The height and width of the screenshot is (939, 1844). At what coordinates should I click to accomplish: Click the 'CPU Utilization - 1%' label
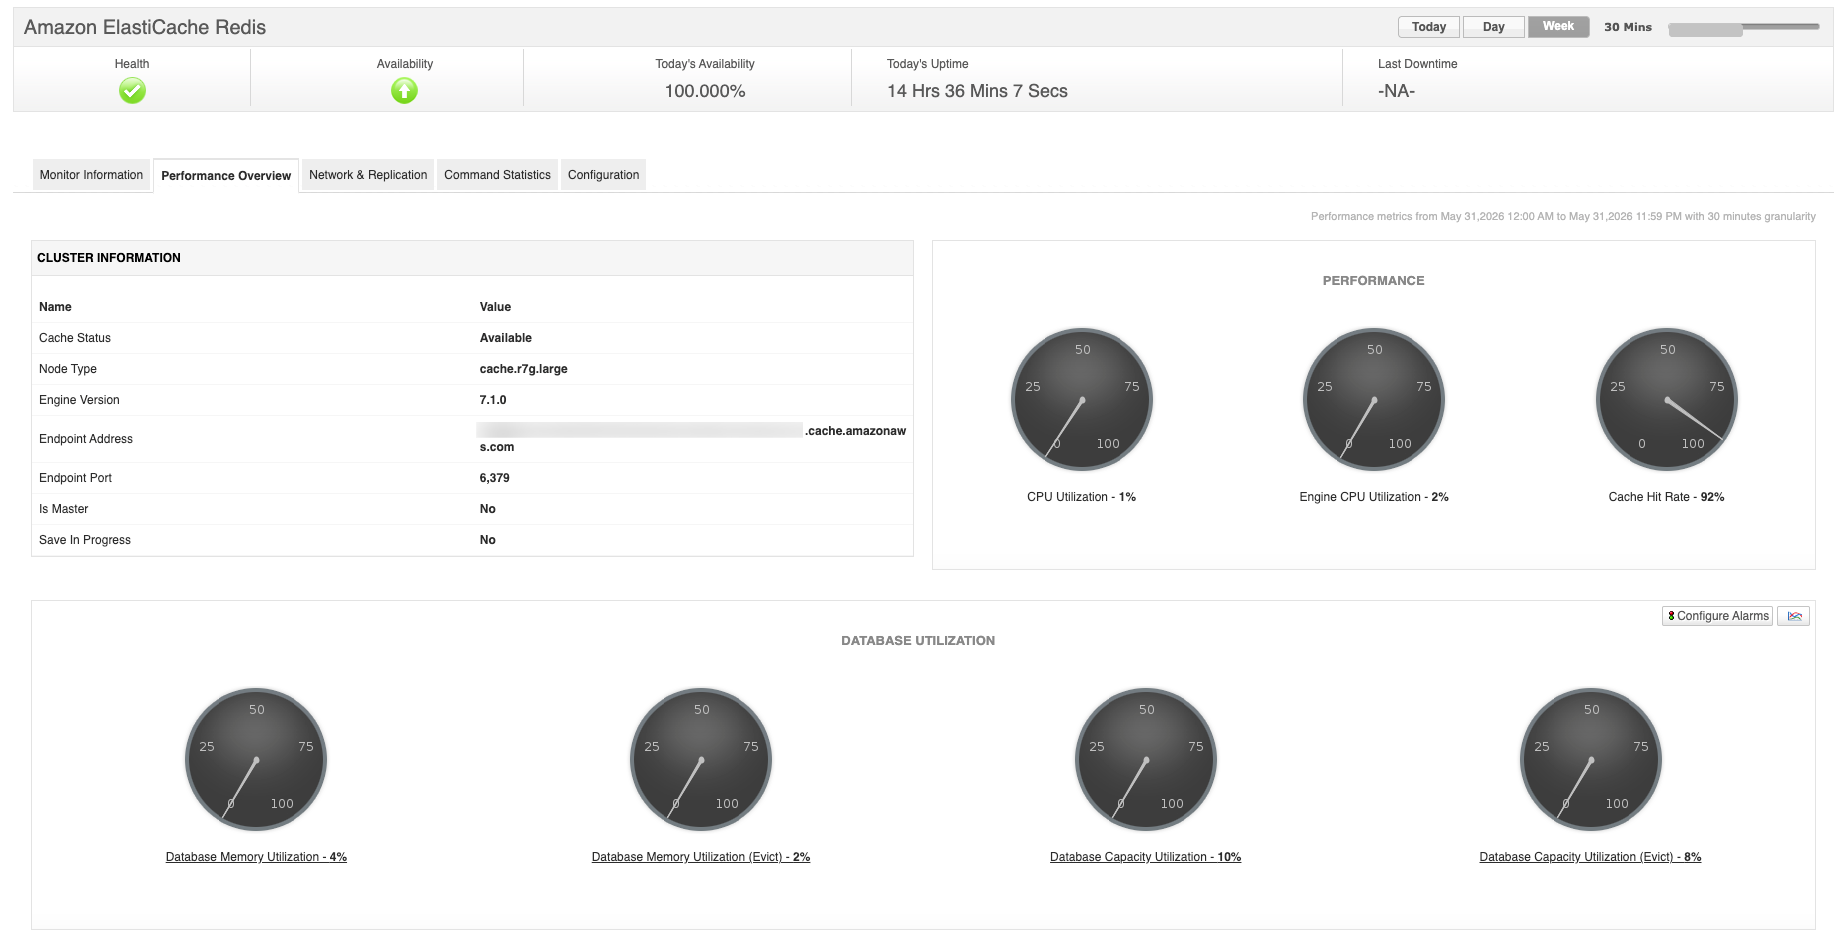(1081, 497)
